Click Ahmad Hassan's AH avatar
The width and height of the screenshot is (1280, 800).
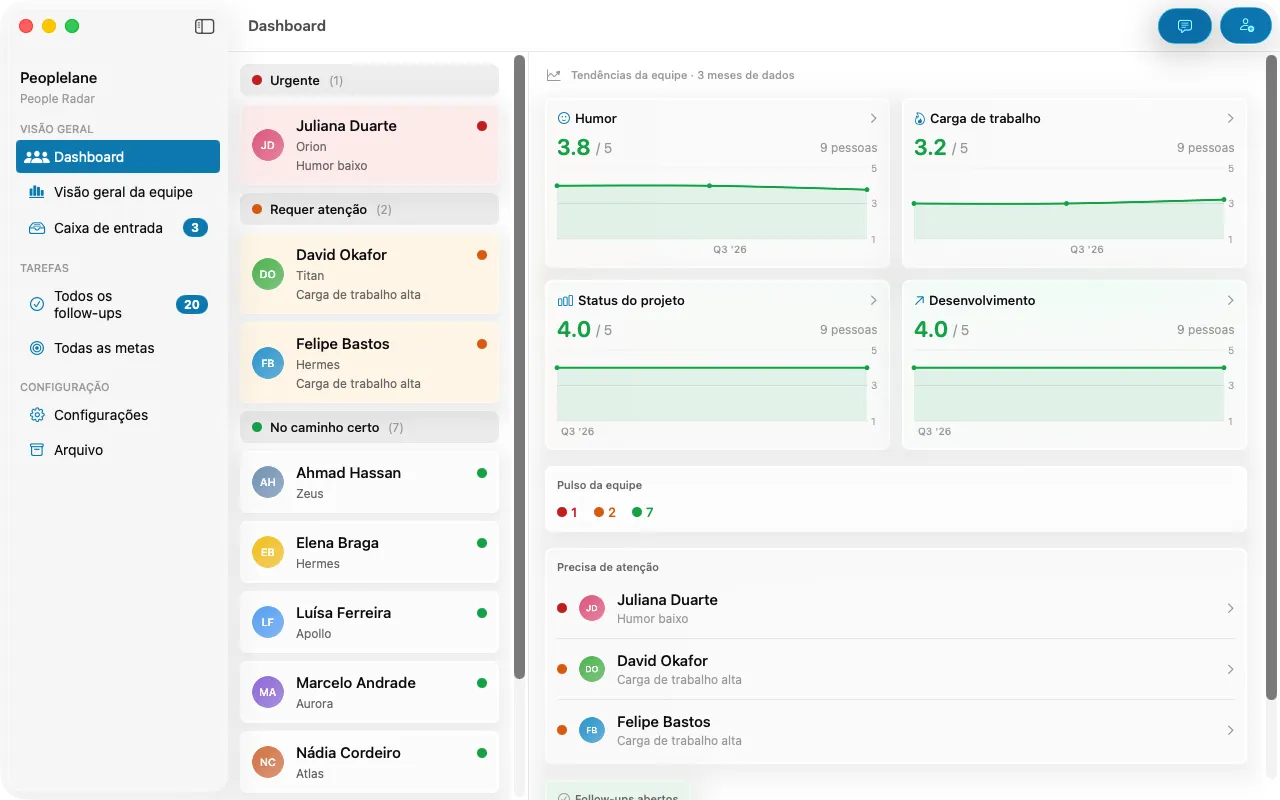click(x=268, y=482)
